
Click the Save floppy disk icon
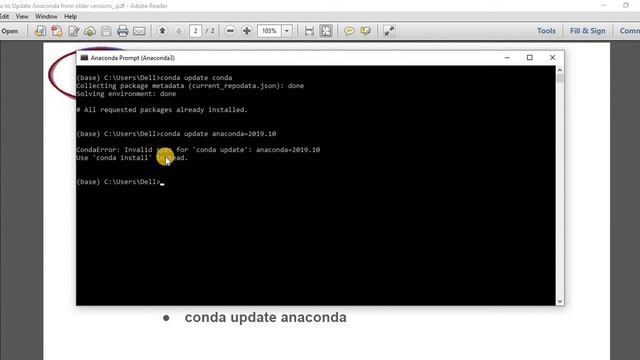pos(106,31)
